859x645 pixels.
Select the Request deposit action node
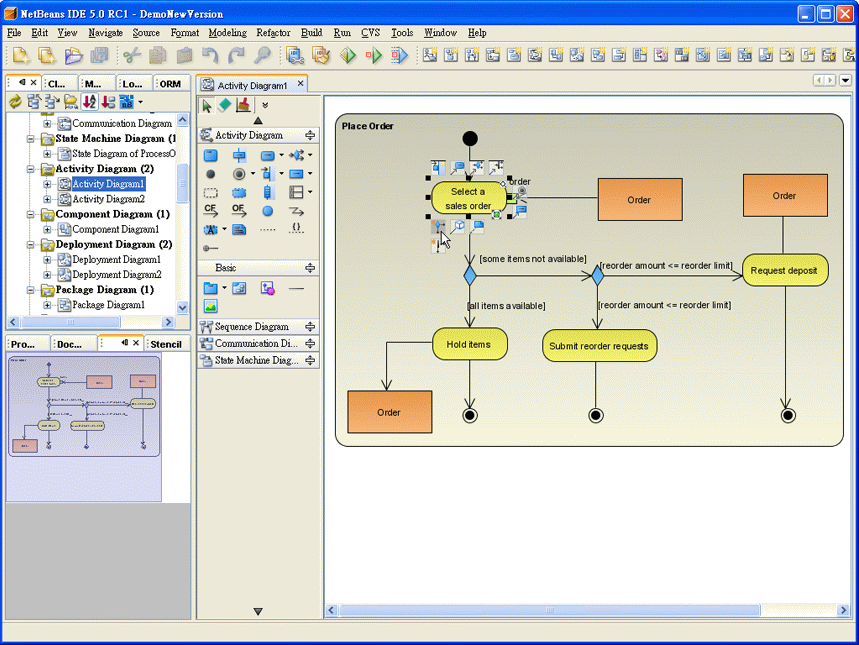pos(785,270)
